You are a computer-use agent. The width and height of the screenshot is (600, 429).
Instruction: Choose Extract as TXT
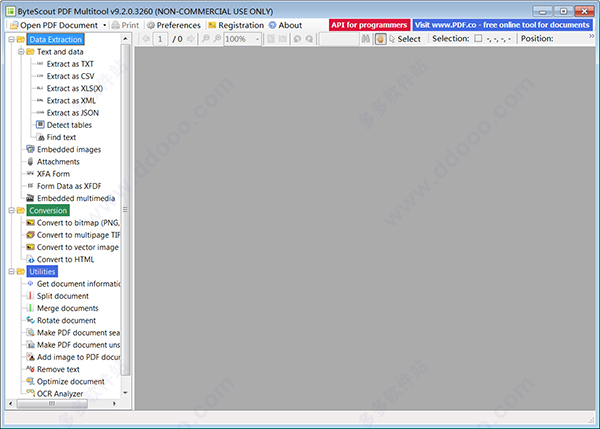[x=70, y=64]
